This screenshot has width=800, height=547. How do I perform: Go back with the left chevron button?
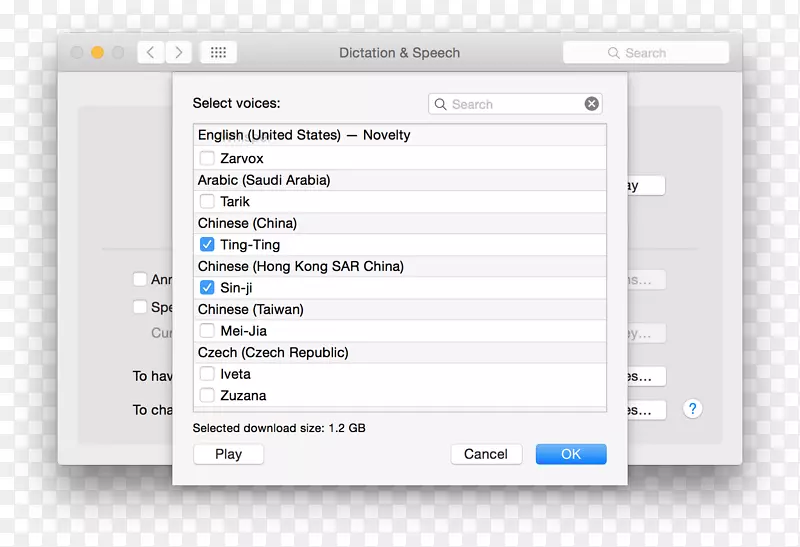pyautogui.click(x=151, y=53)
